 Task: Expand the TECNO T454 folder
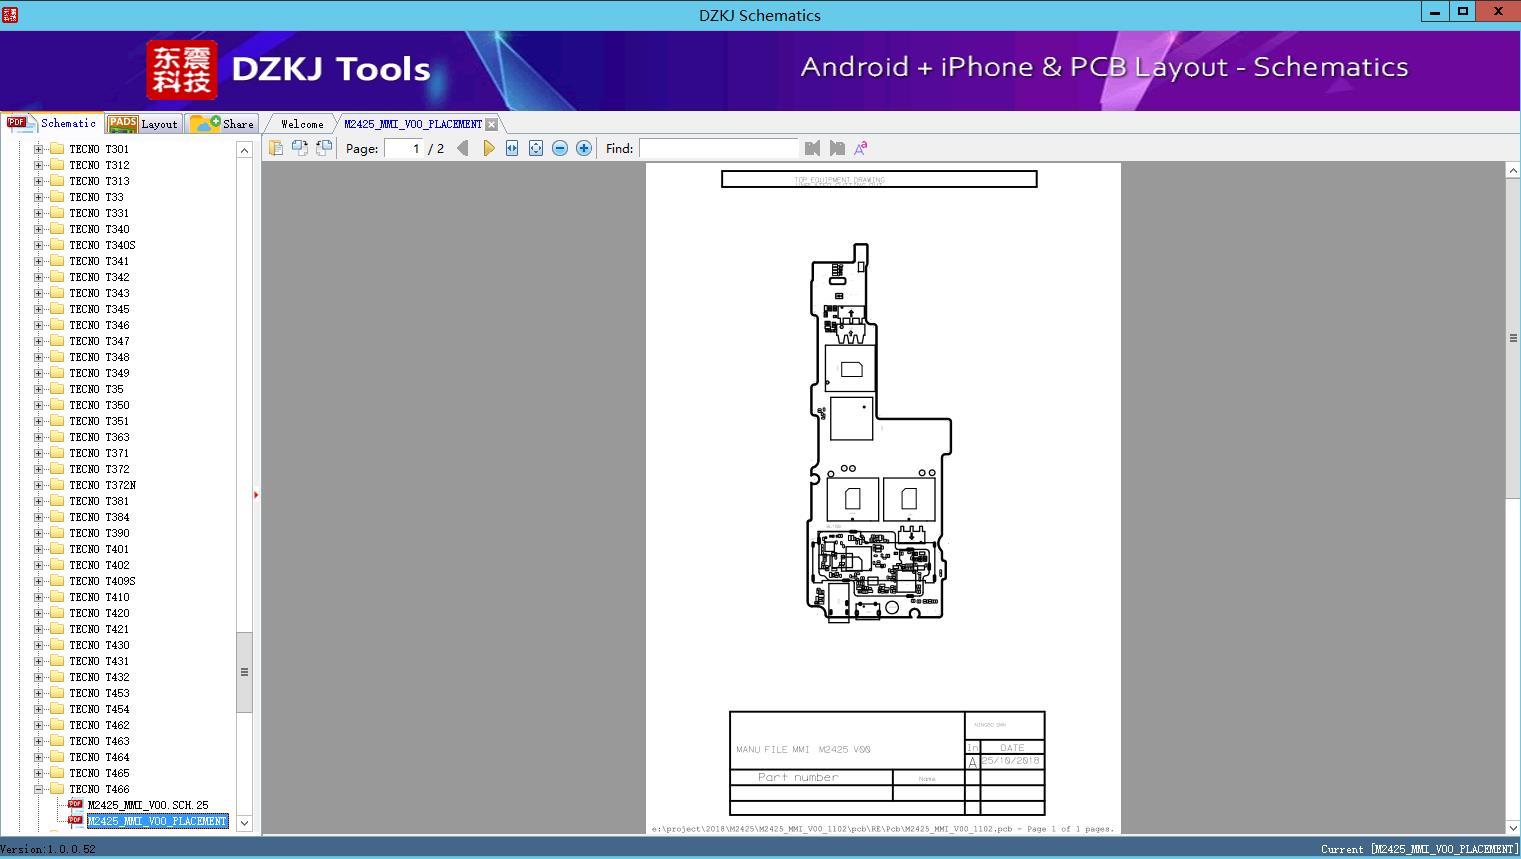tap(38, 709)
